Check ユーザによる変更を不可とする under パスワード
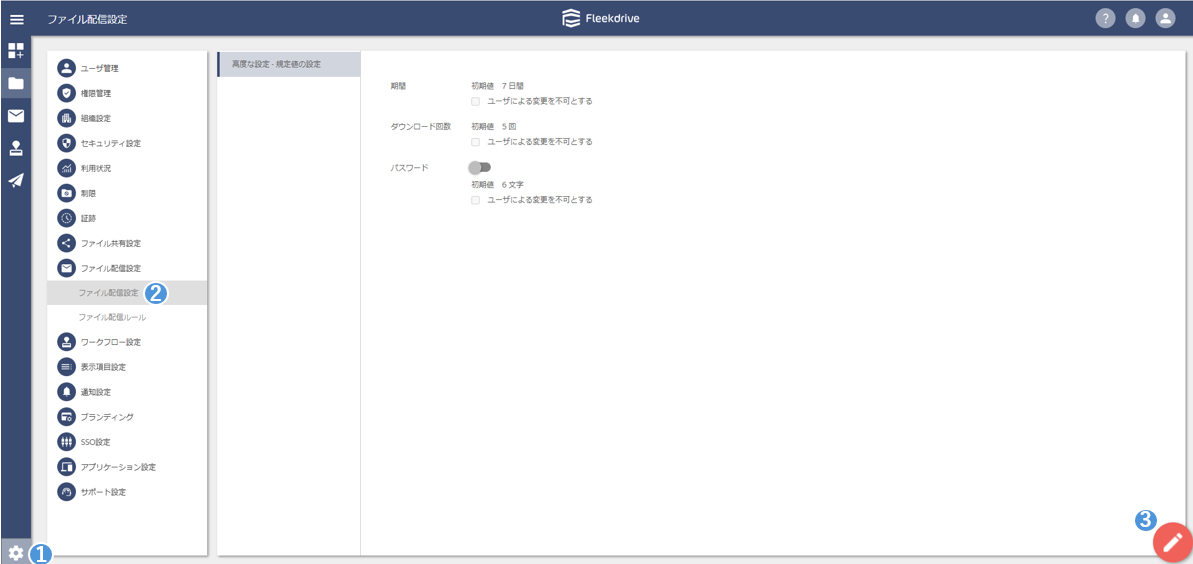The image size is (1193, 564). (x=476, y=200)
